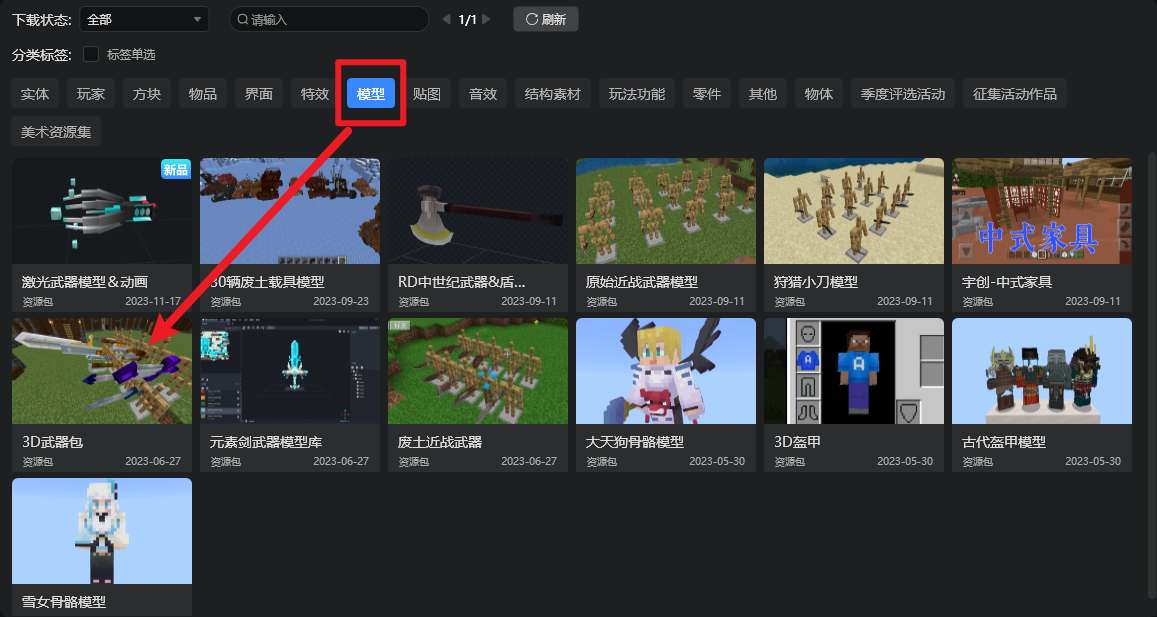Click the 宇创-中式家具 title text
This screenshot has width=1157, height=617.
(x=1007, y=282)
